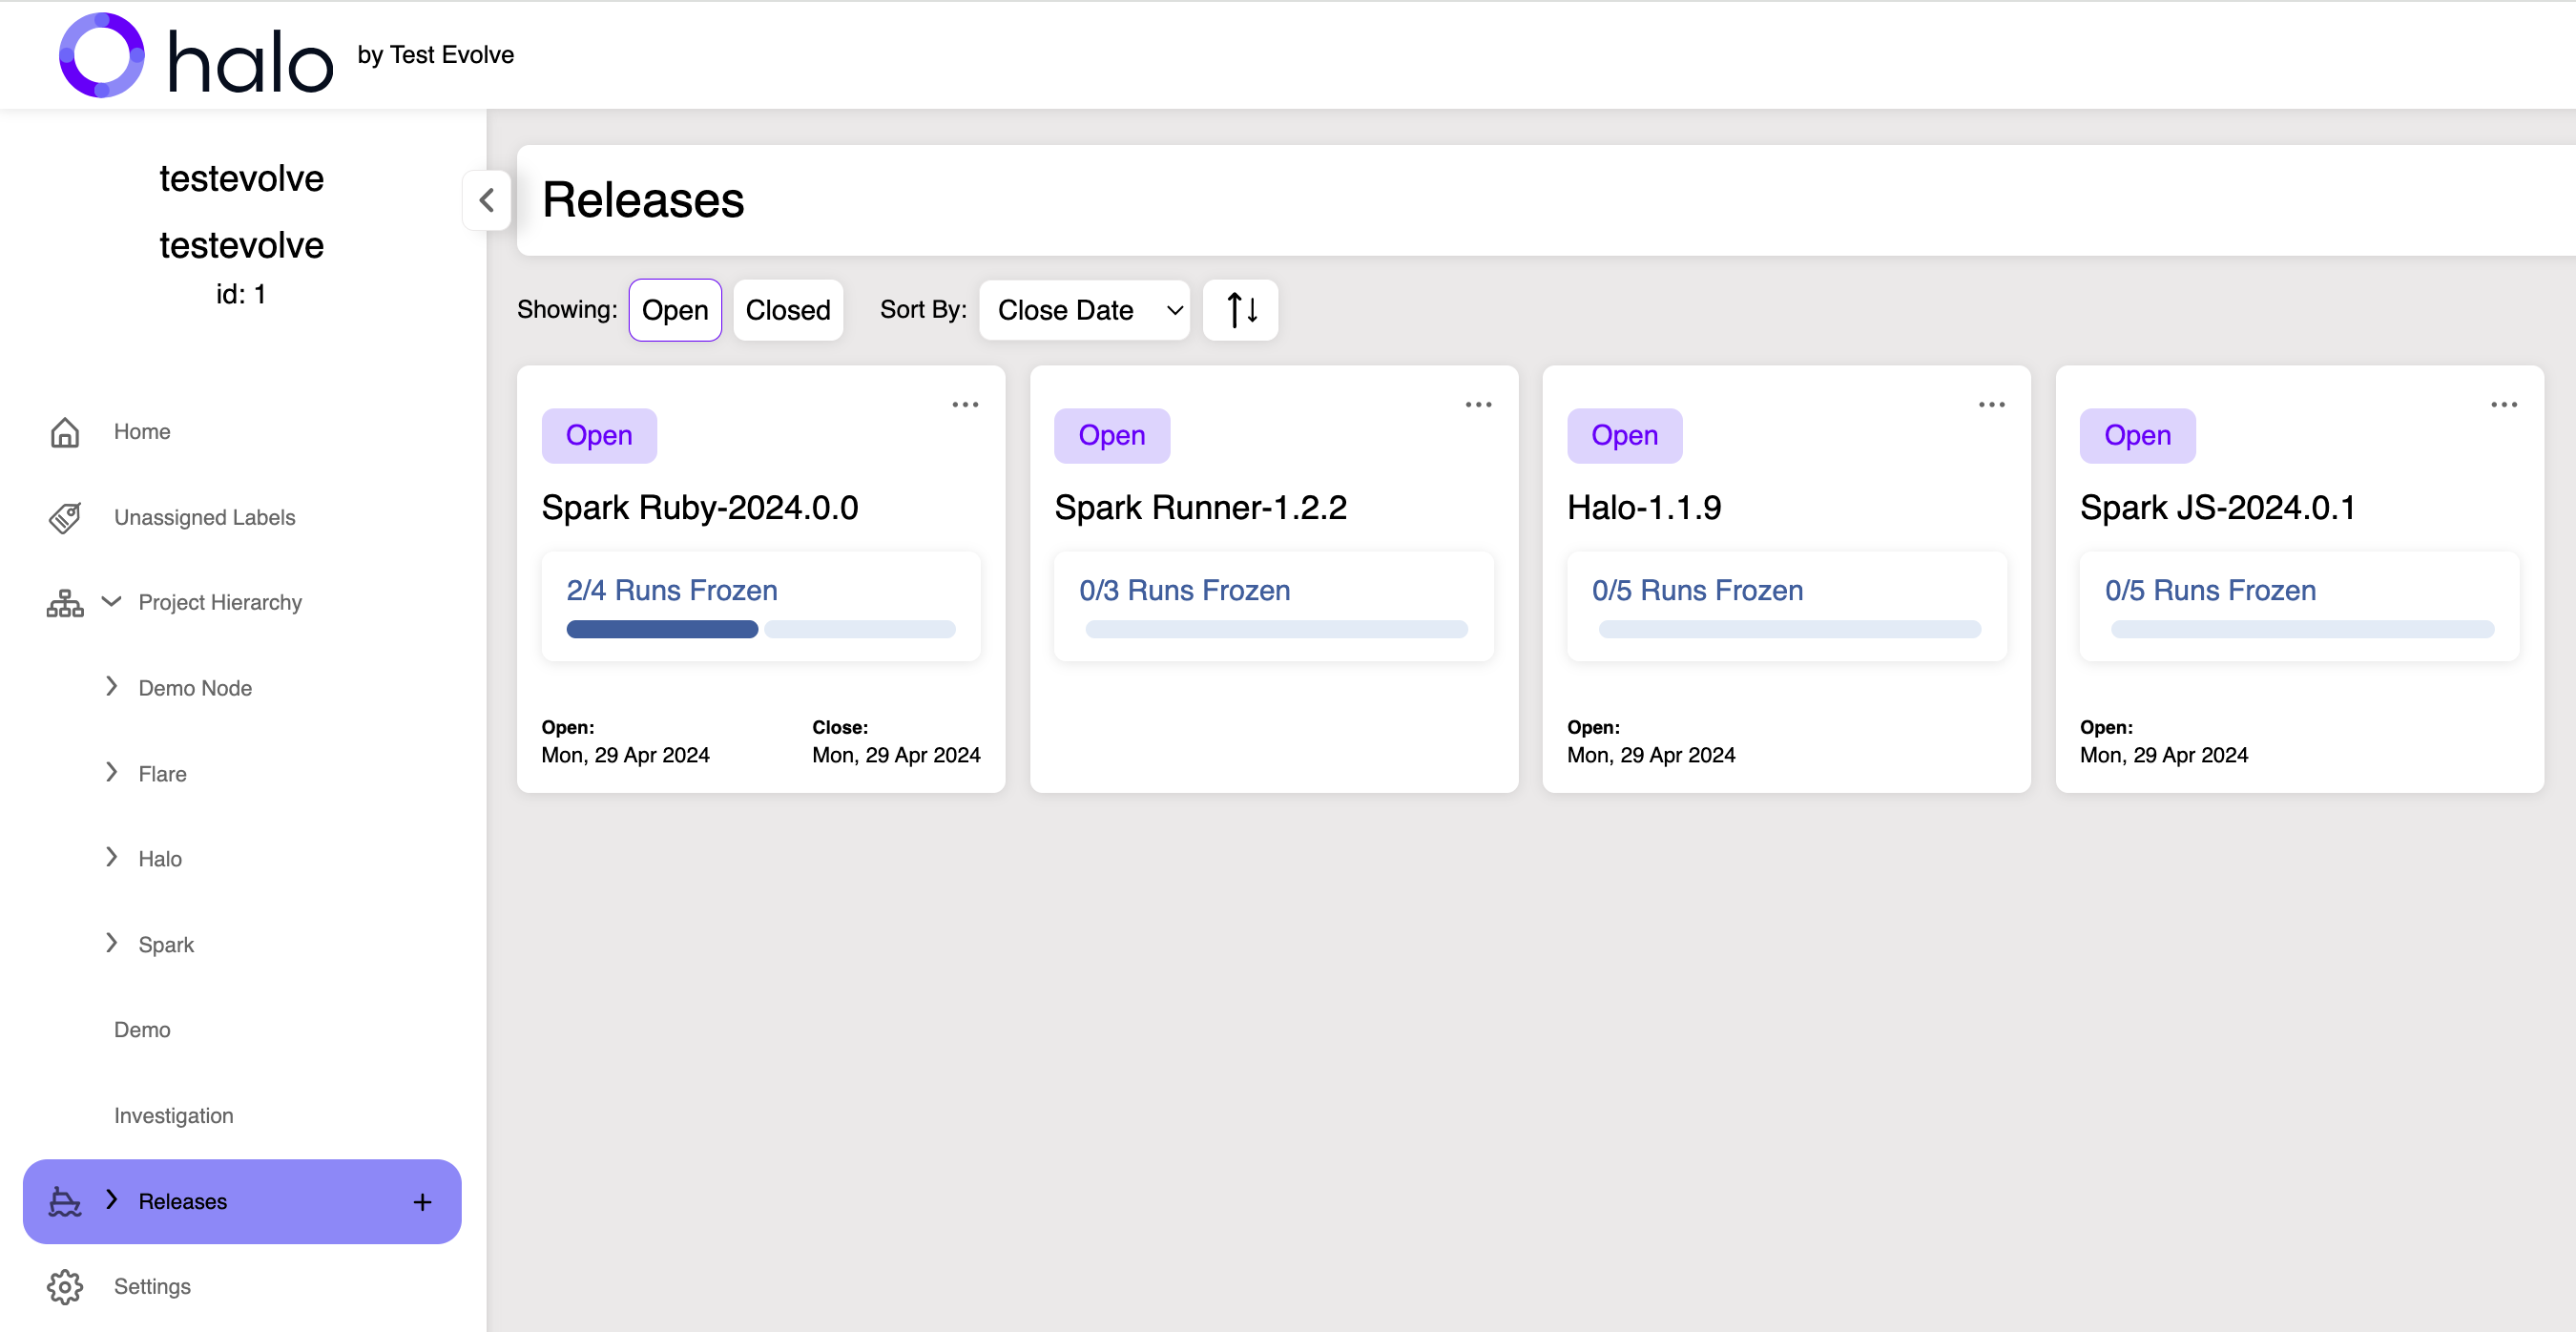Click the Settings gear icon
2576x1332 pixels.
(x=63, y=1288)
